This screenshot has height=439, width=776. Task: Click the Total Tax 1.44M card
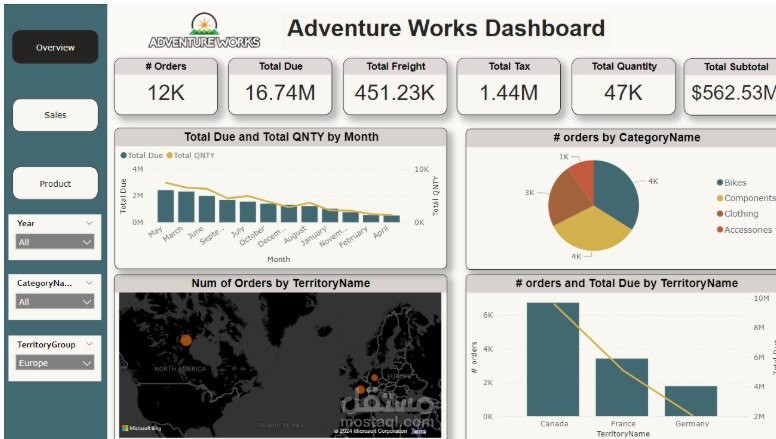click(509, 87)
